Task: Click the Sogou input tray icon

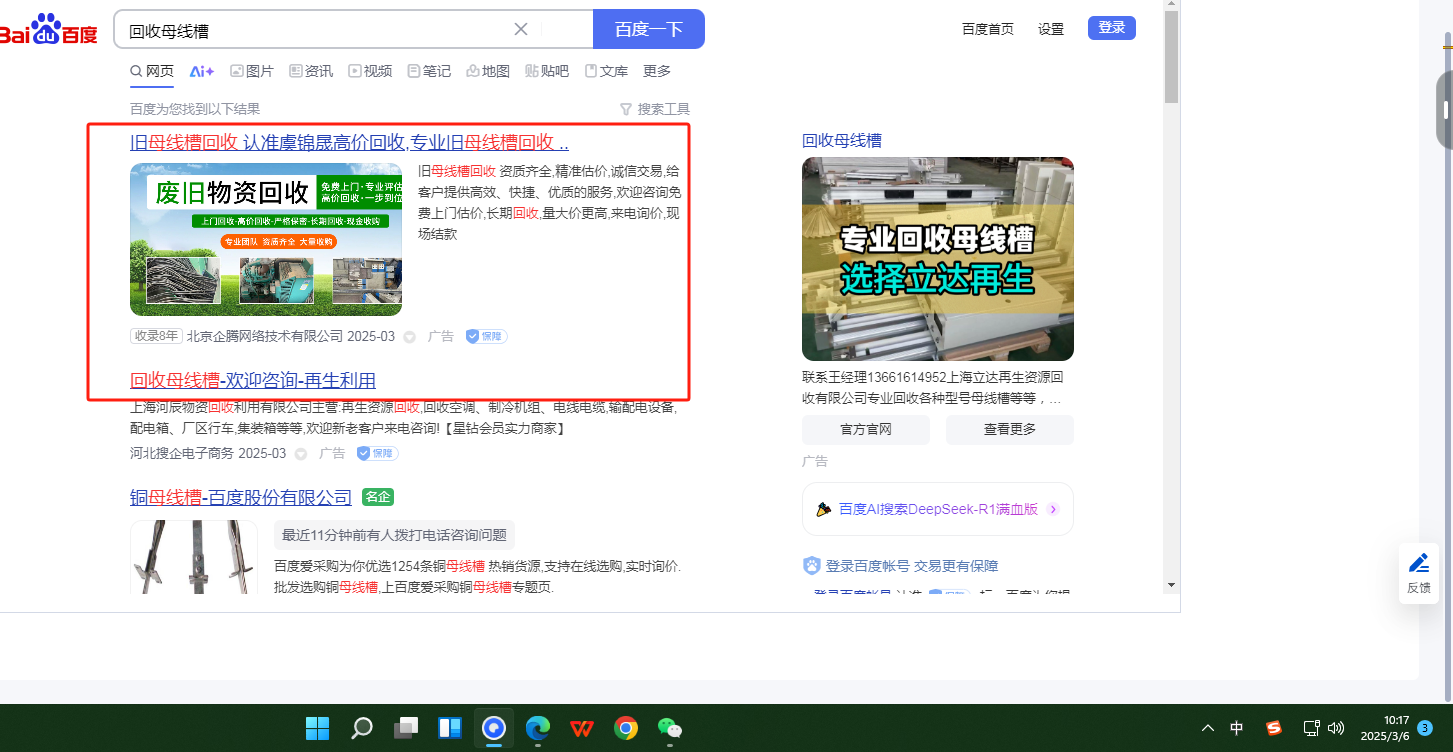Action: click(1274, 728)
